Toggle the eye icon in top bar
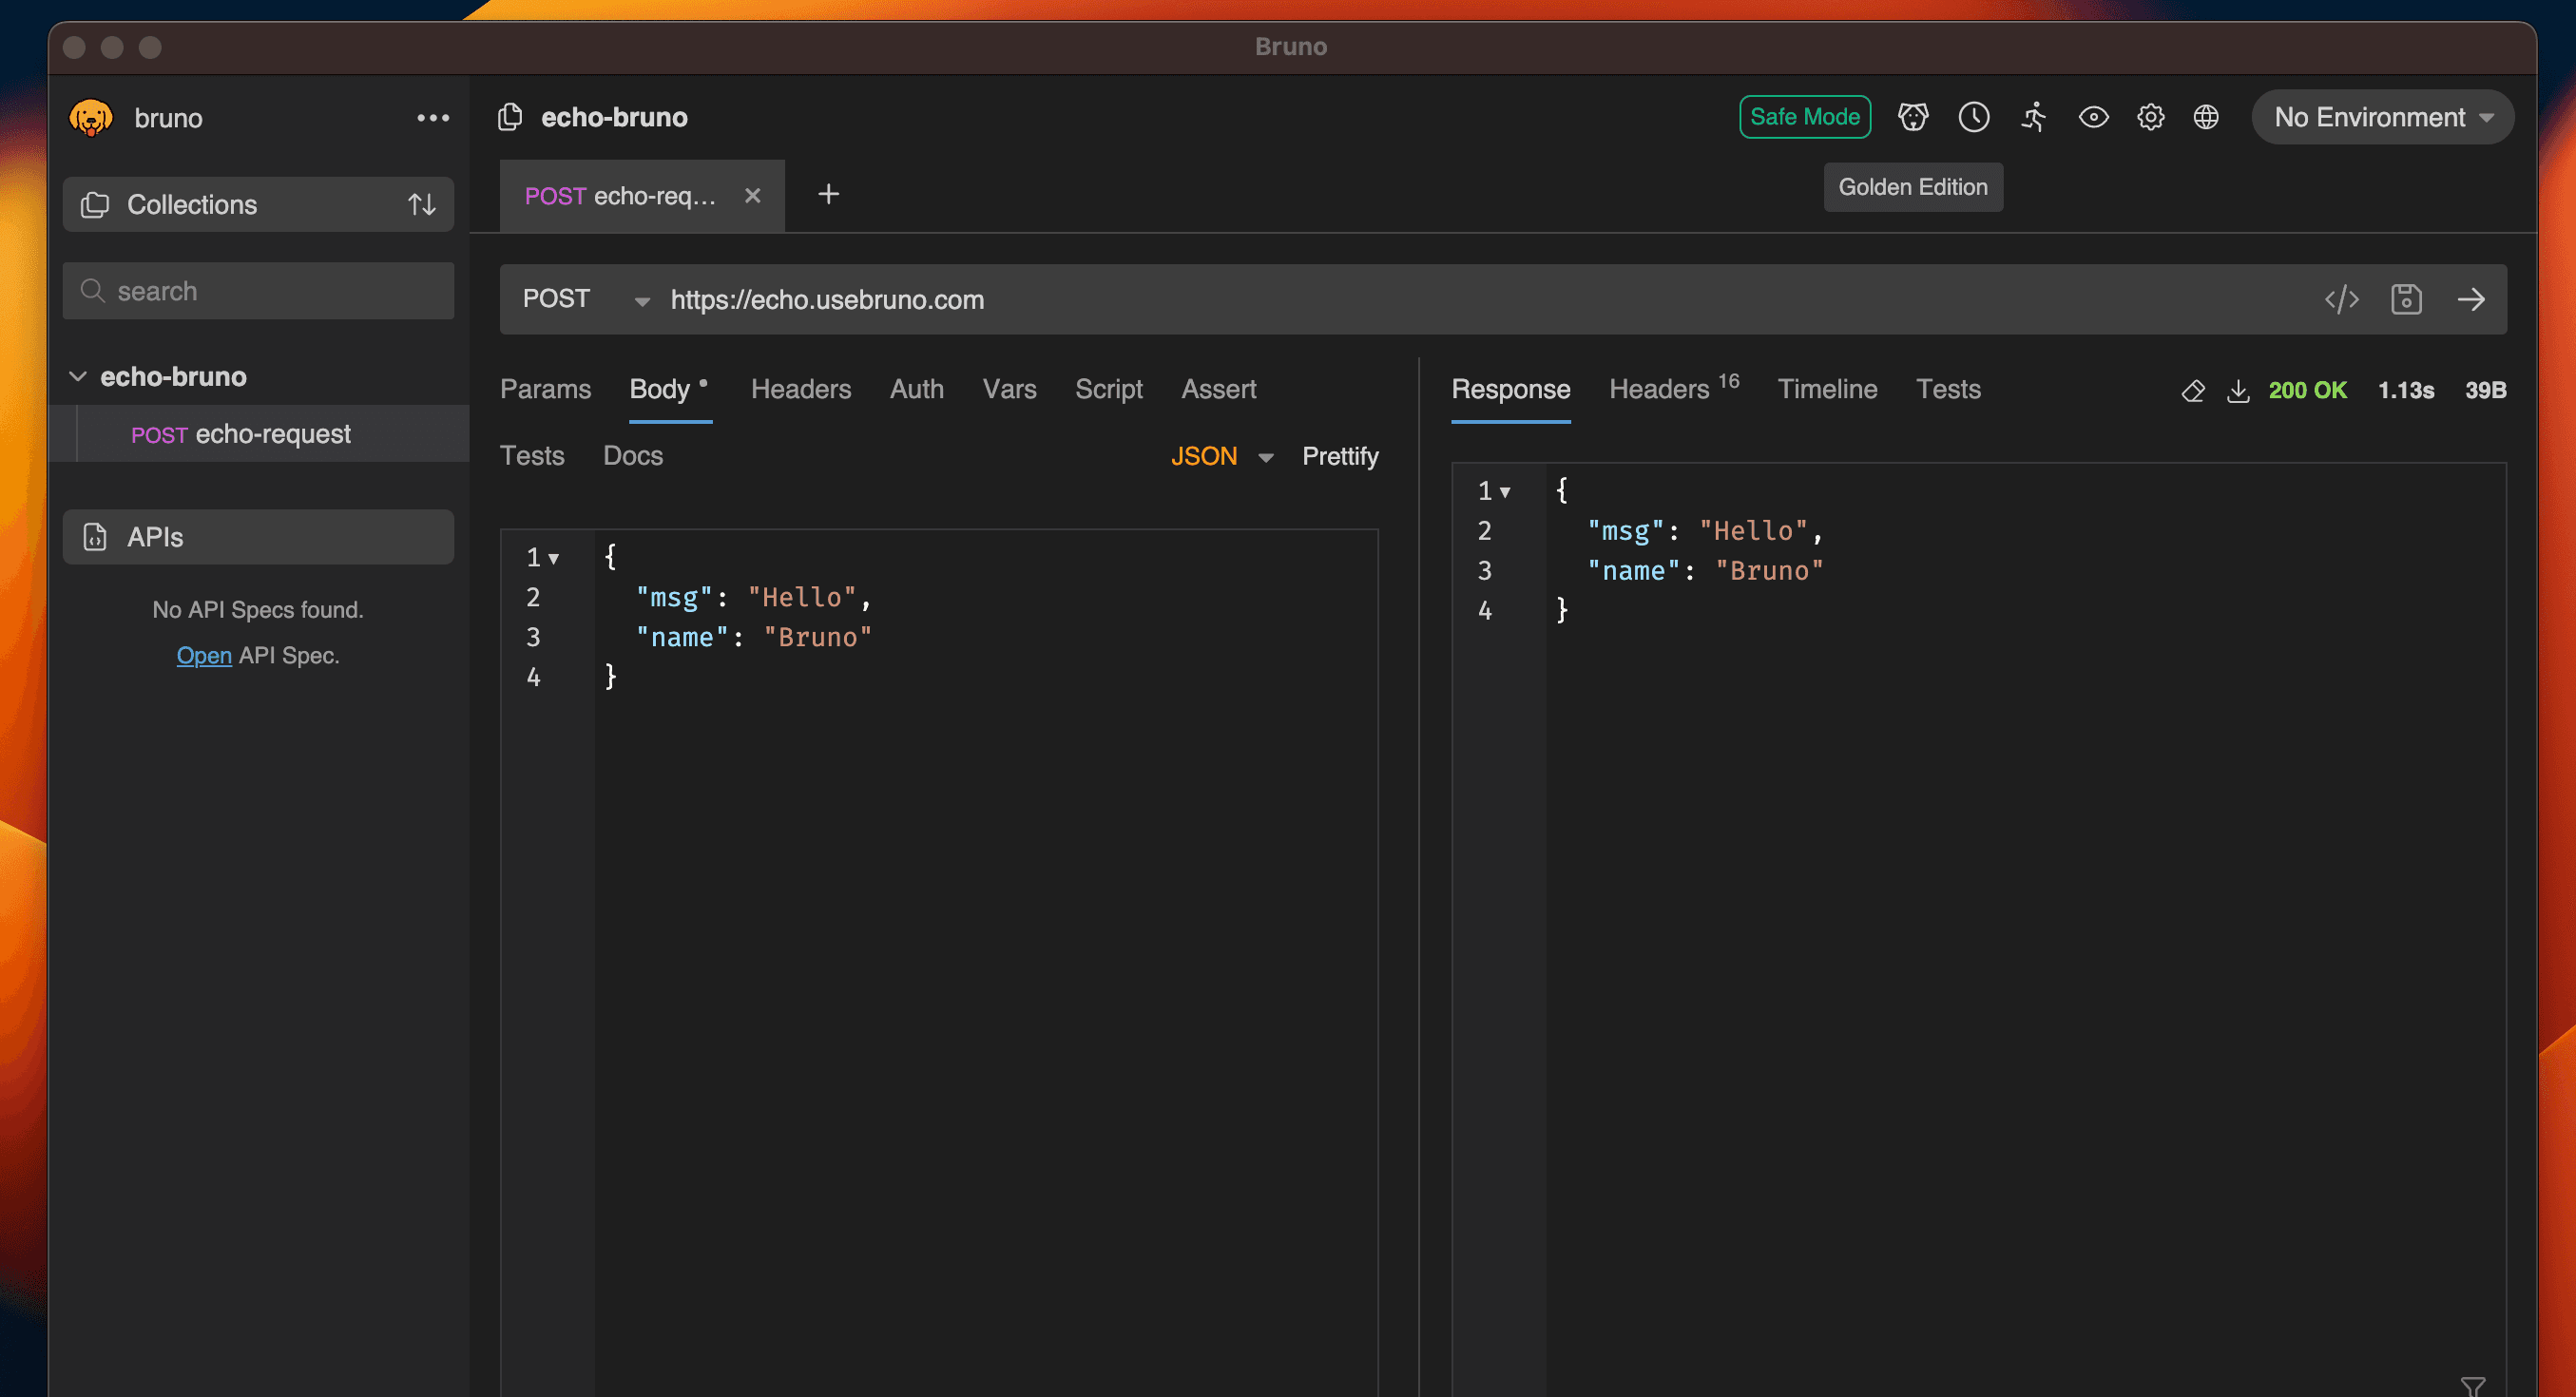The image size is (2576, 1397). click(2093, 117)
